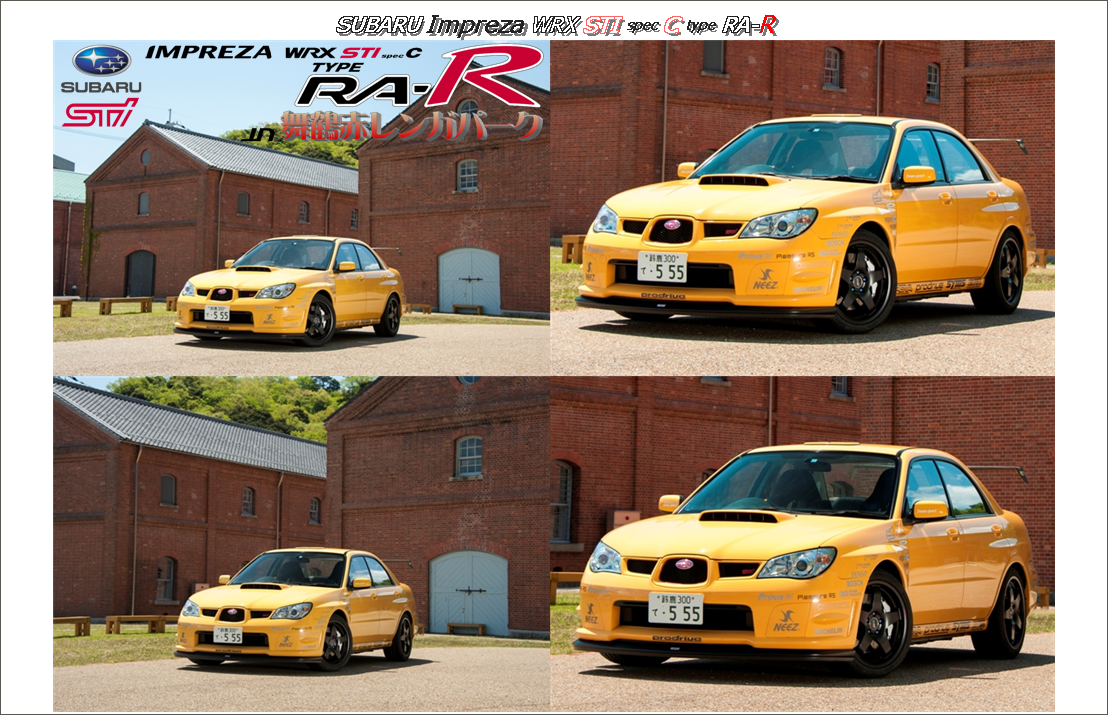Open the bottom-right close-up car photo
The width and height of the screenshot is (1108, 715).
pos(802,544)
